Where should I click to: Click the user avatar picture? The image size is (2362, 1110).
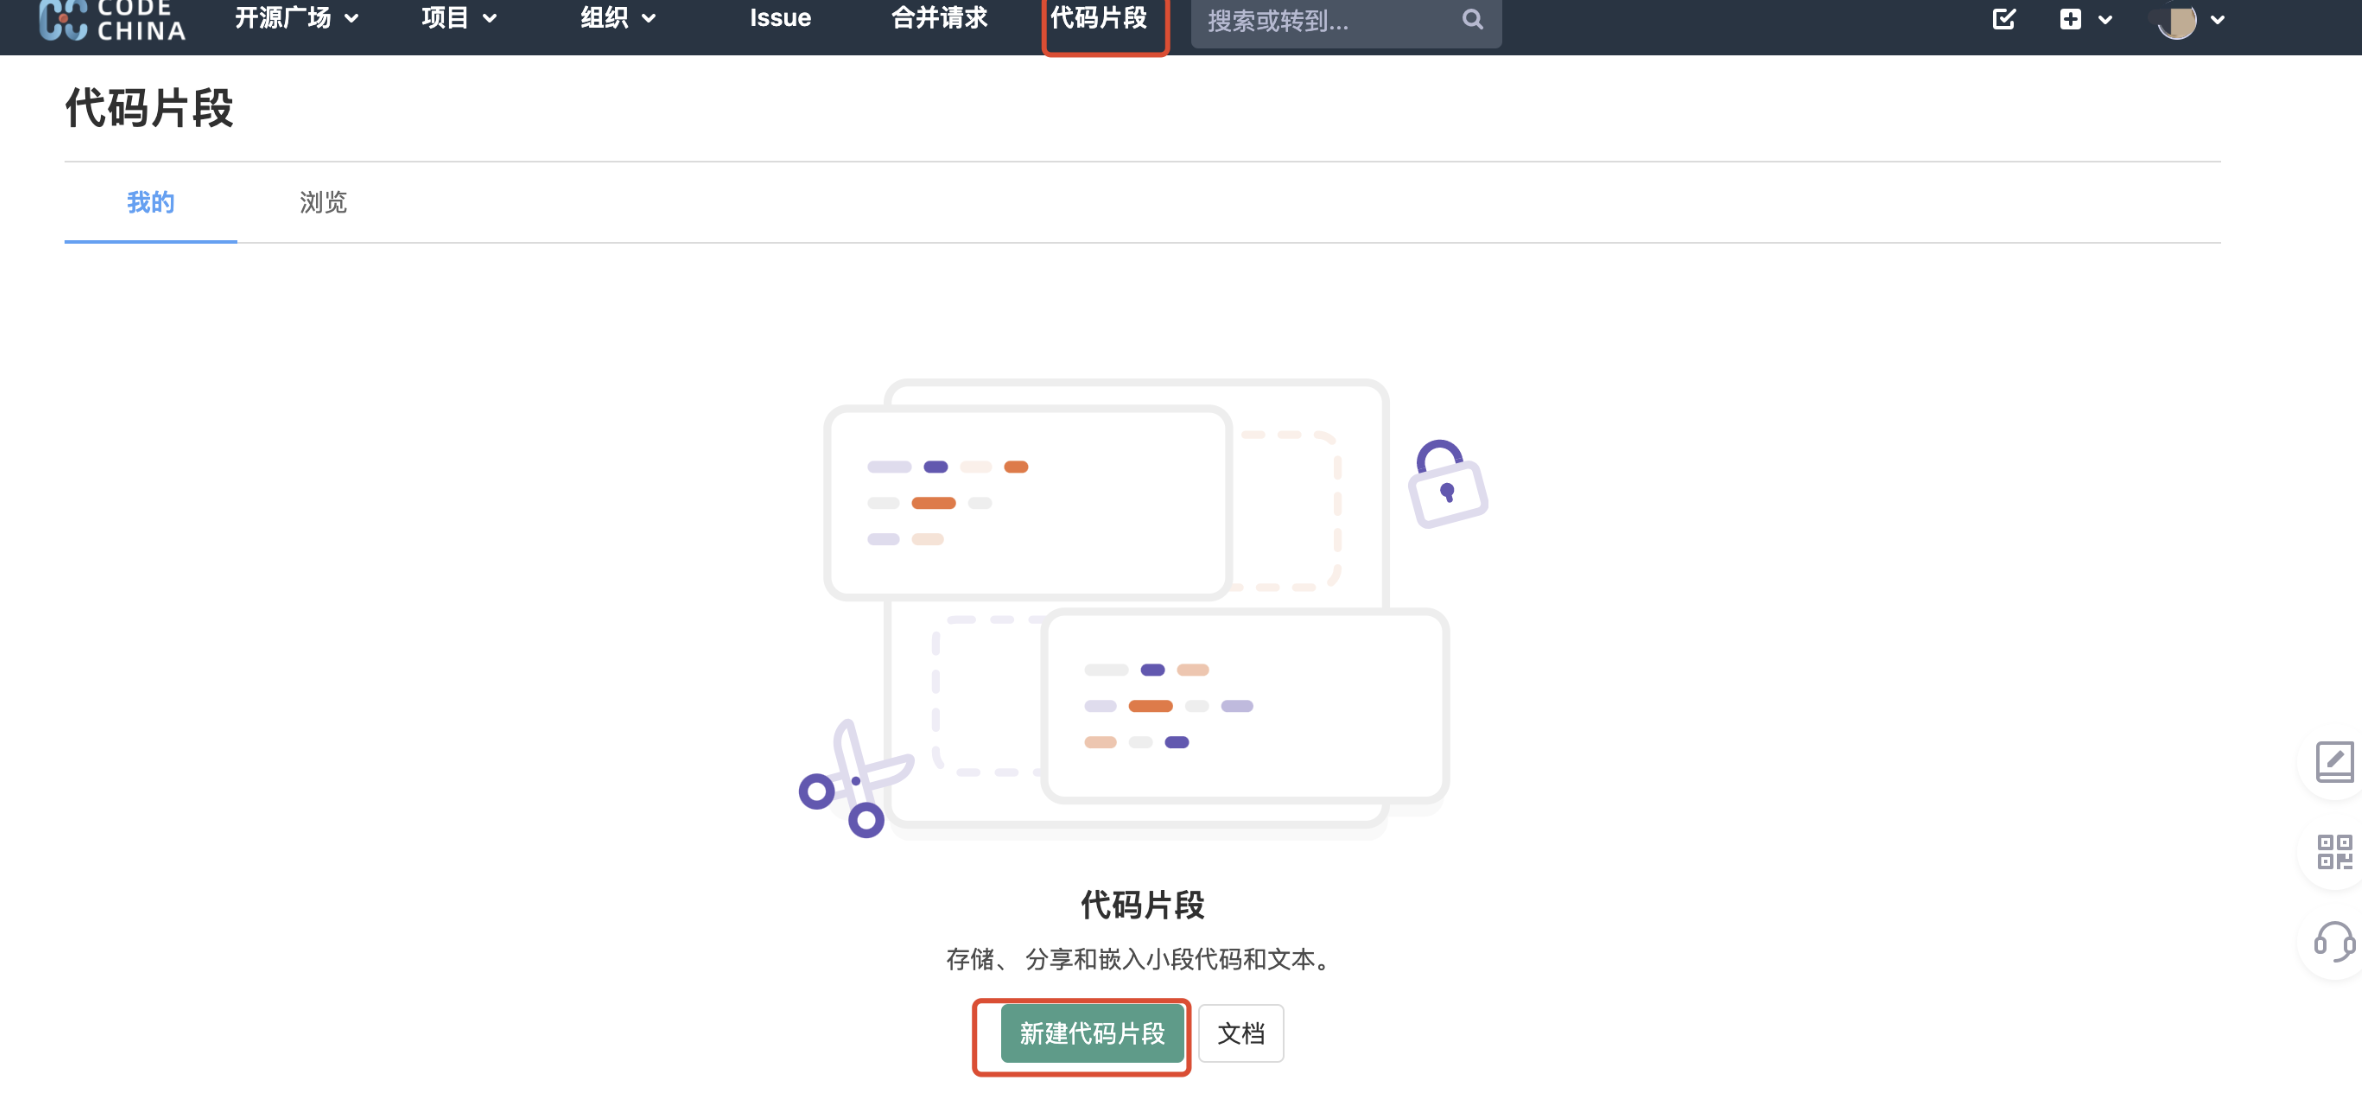tap(2177, 20)
